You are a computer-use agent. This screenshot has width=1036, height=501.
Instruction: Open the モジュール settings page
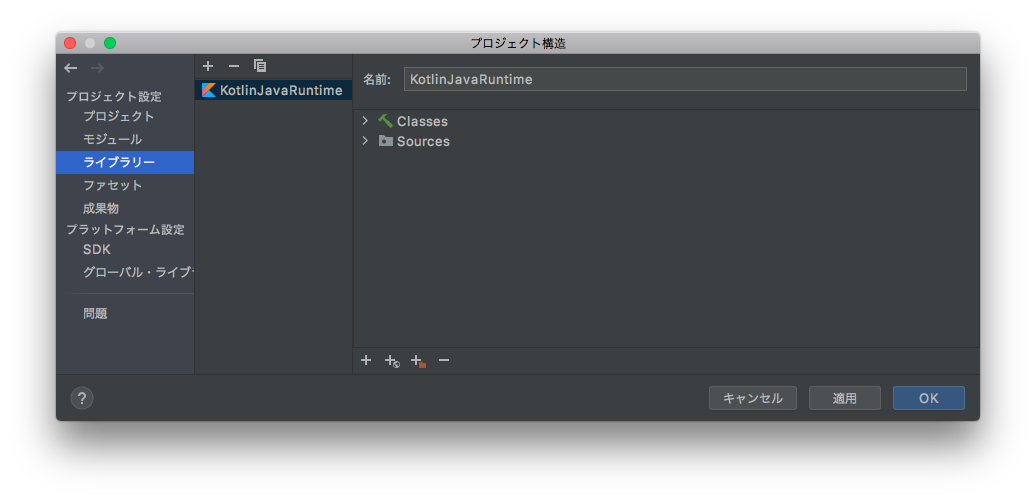112,139
